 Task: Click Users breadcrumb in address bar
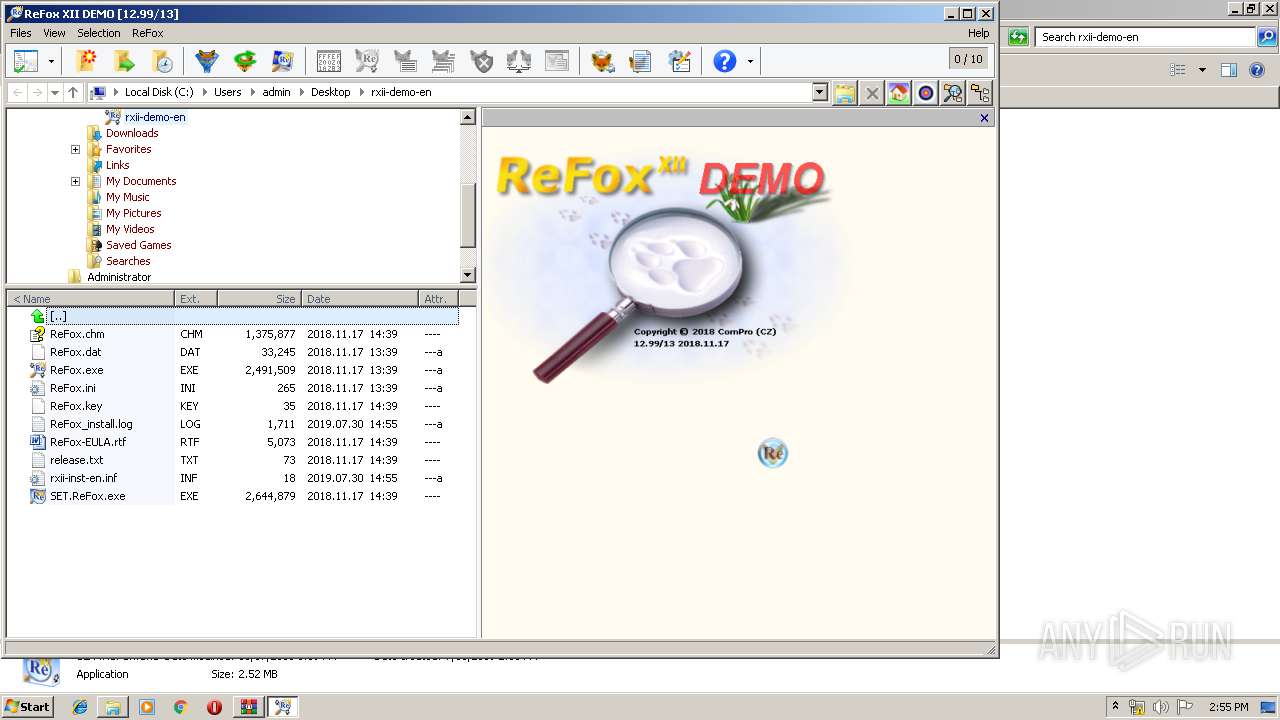228,92
